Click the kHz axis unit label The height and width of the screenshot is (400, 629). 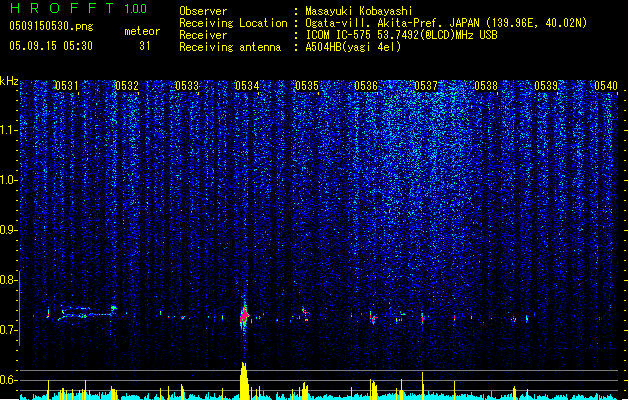click(9, 81)
